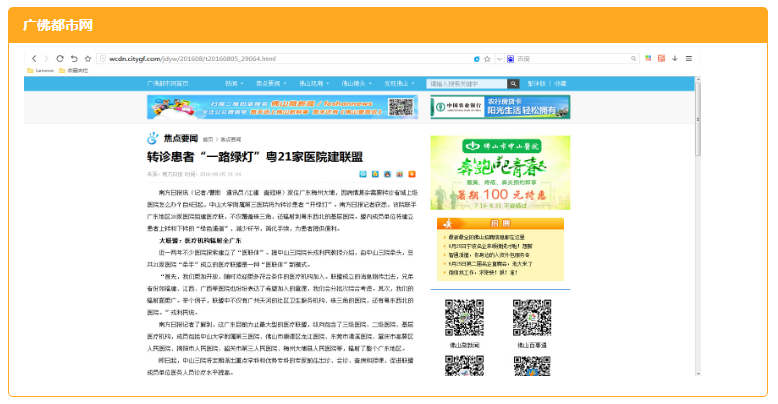778x404 pixels.
Task: Click the QQ penguin share icon
Action: pos(388,174)
